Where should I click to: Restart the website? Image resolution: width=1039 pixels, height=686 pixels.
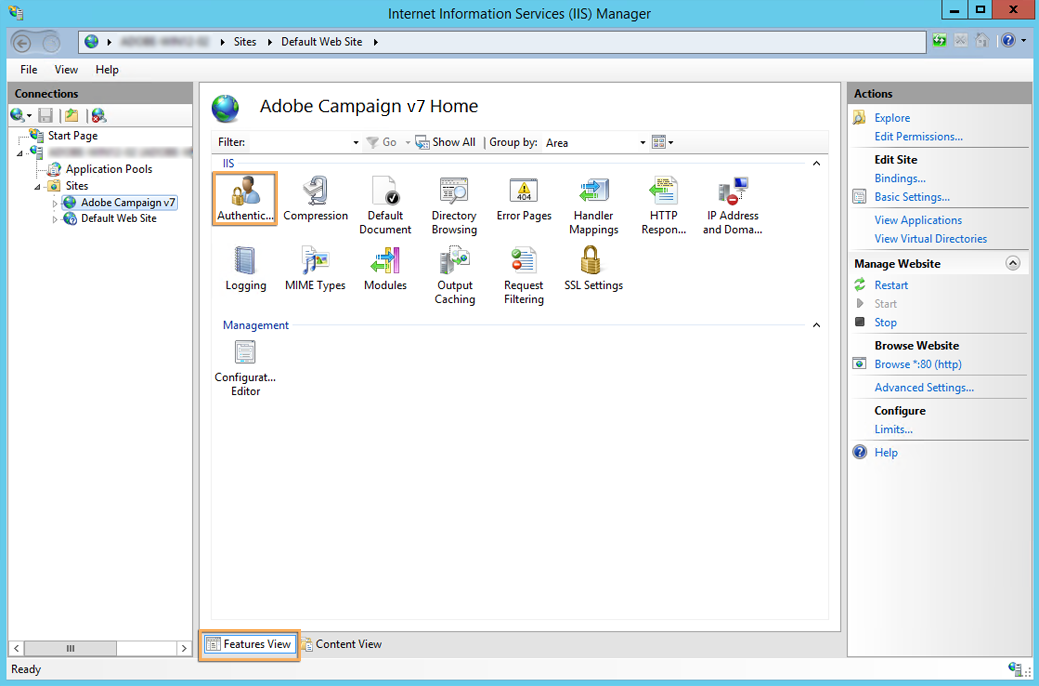pos(891,285)
